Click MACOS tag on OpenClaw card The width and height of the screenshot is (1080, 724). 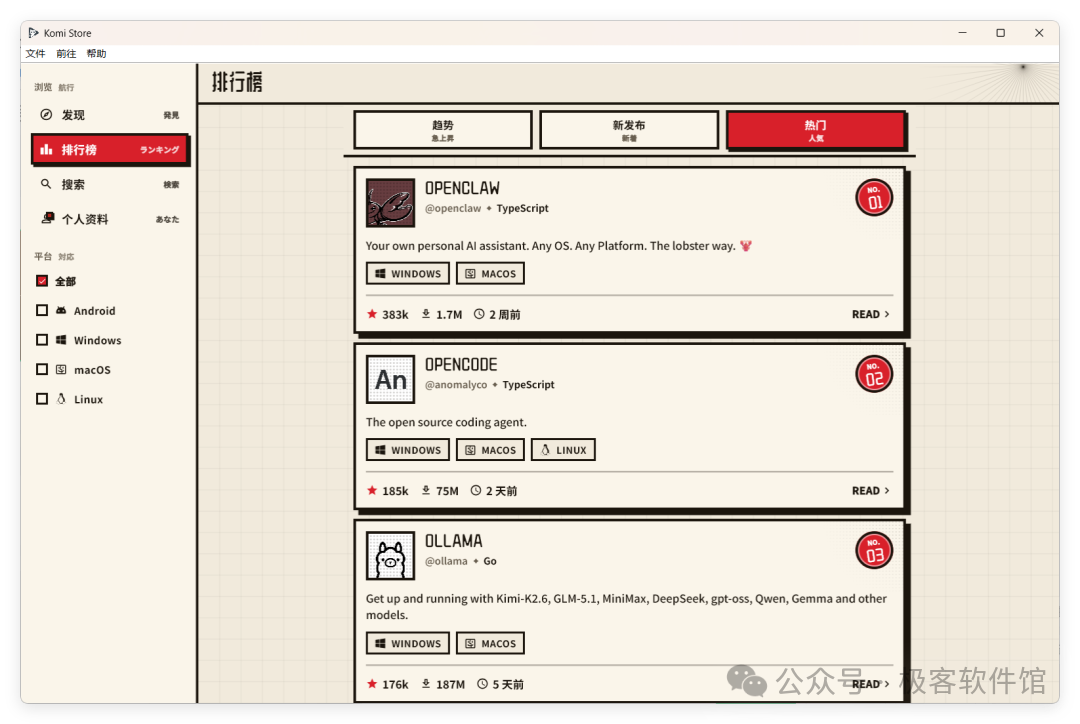[x=490, y=273]
